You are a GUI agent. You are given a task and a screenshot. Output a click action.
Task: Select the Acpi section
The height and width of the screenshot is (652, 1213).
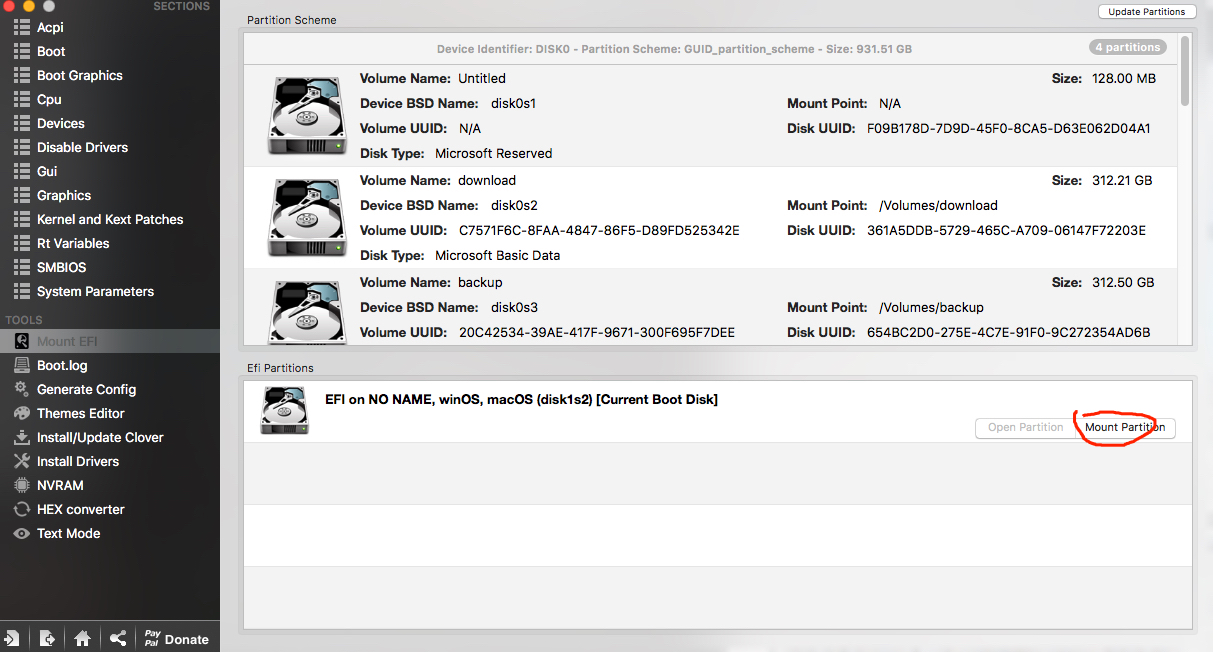pyautogui.click(x=50, y=27)
